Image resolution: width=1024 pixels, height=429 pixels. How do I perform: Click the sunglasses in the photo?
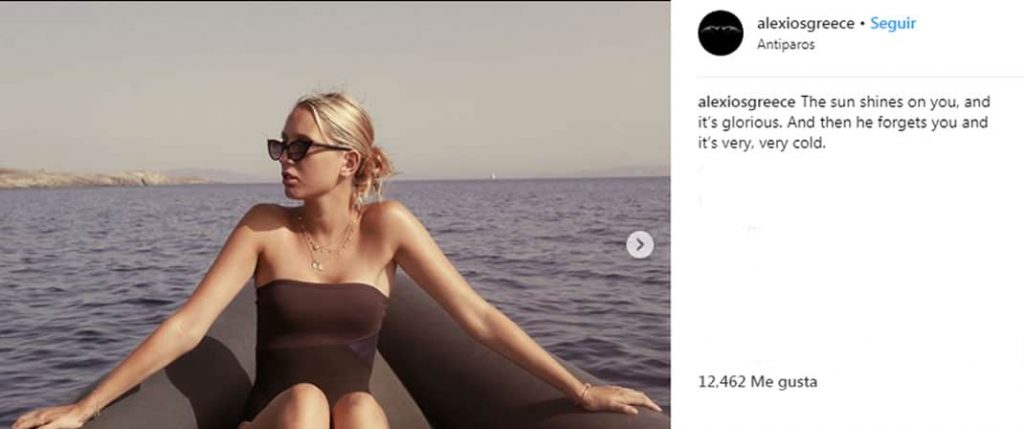click(x=302, y=149)
